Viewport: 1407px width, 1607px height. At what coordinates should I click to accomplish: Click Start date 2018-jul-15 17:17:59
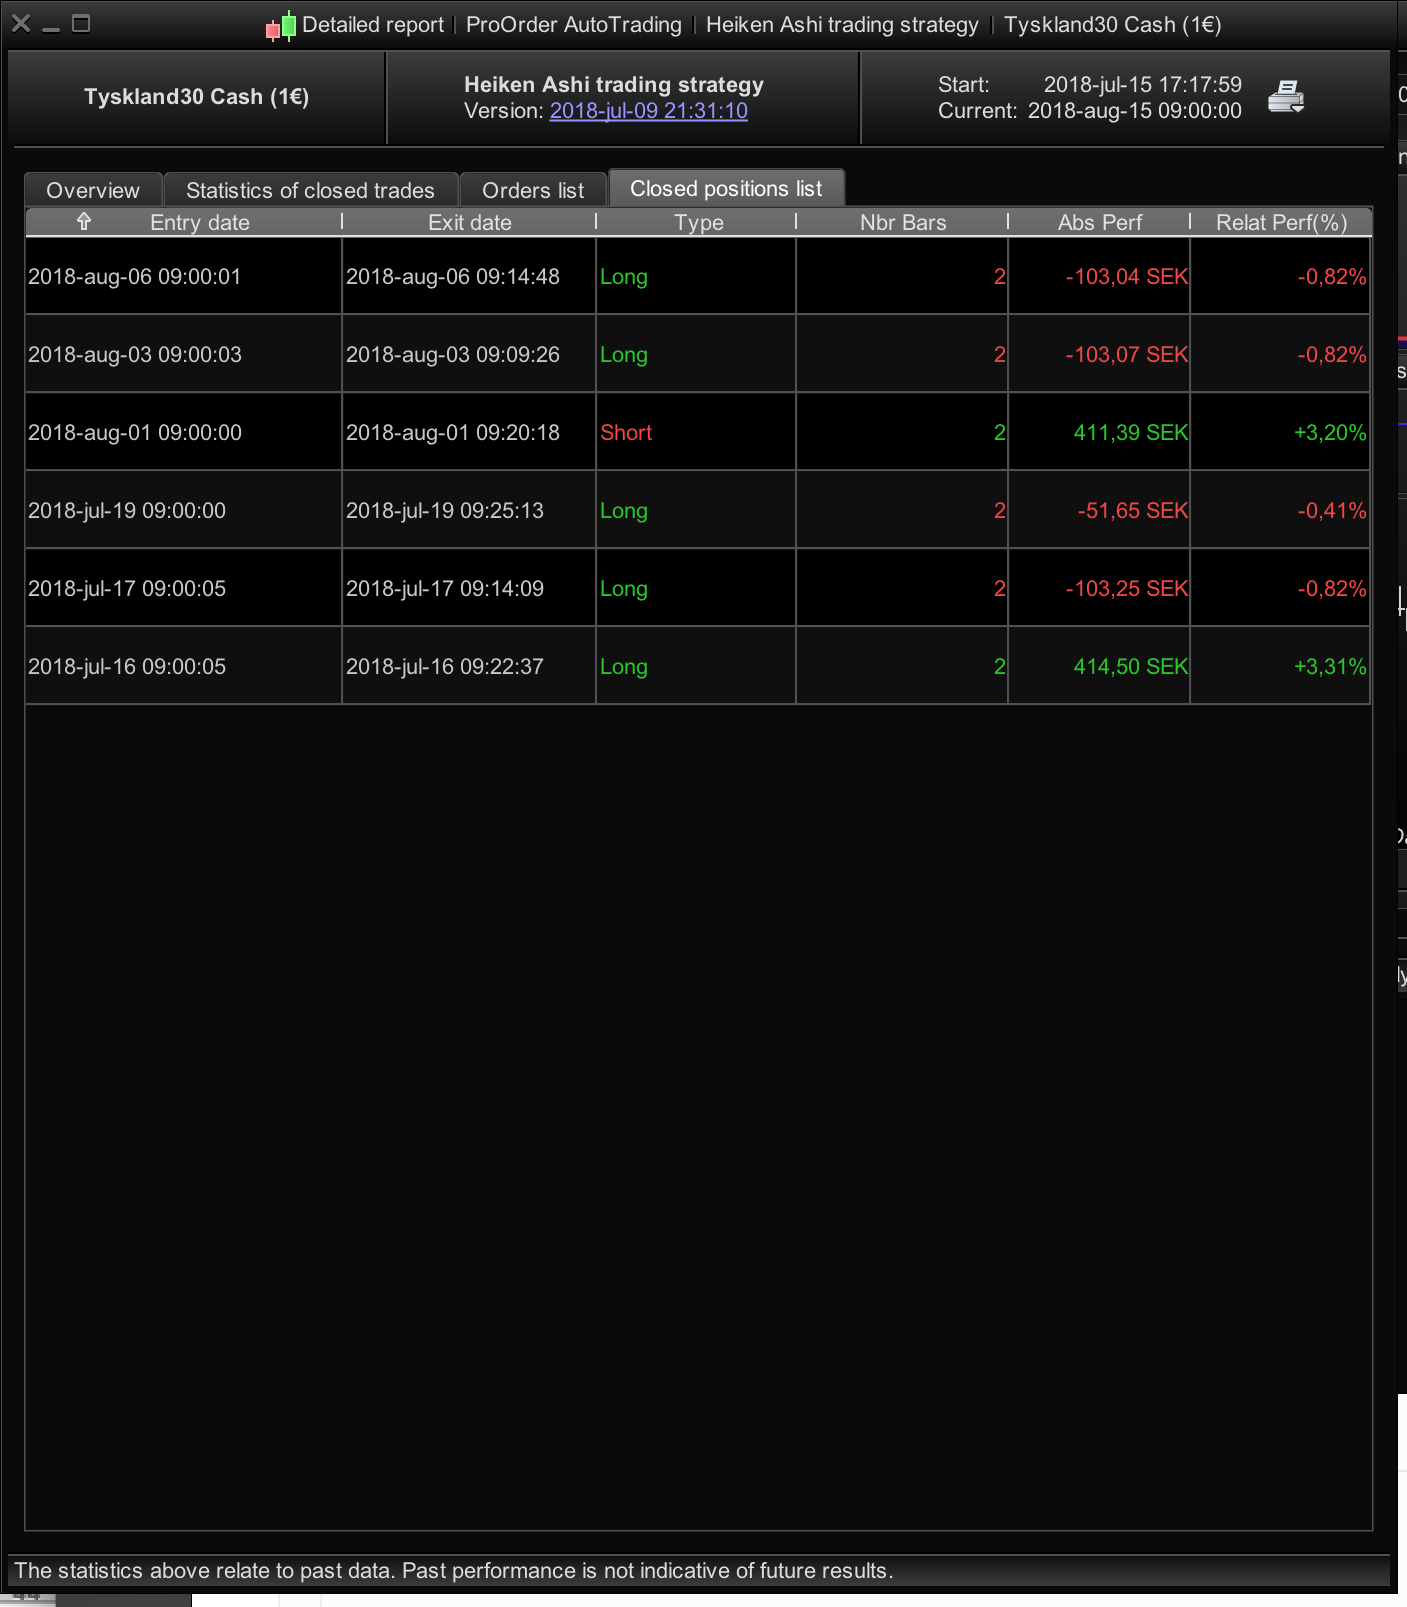pos(1143,85)
